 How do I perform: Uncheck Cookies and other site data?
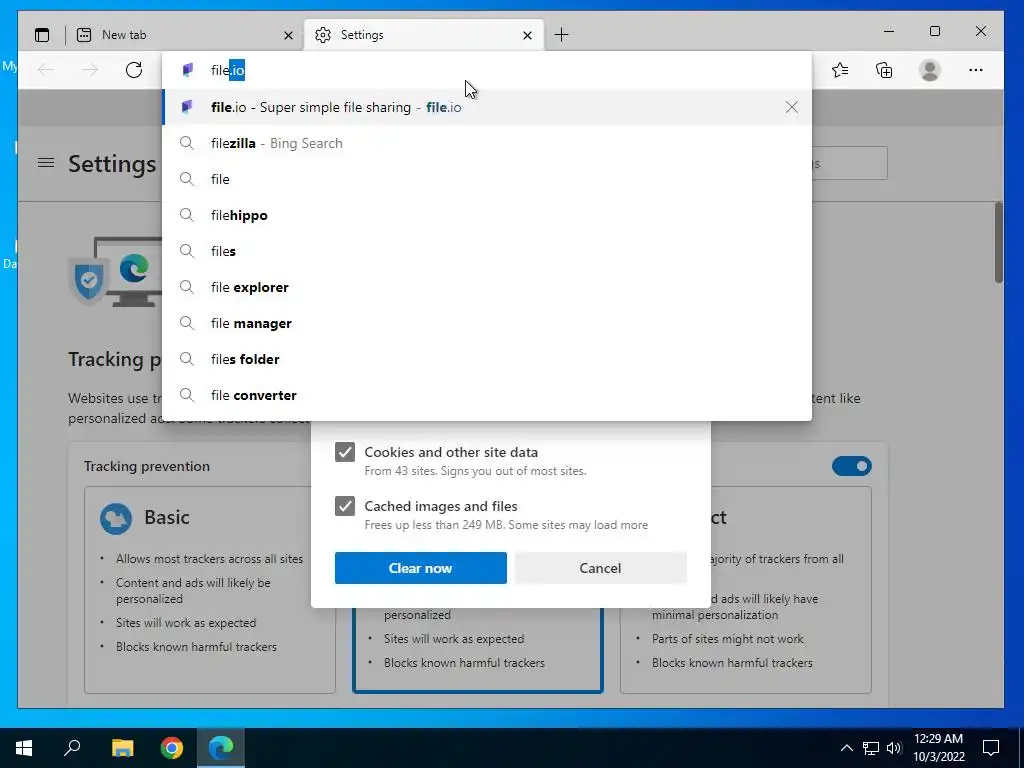point(345,452)
